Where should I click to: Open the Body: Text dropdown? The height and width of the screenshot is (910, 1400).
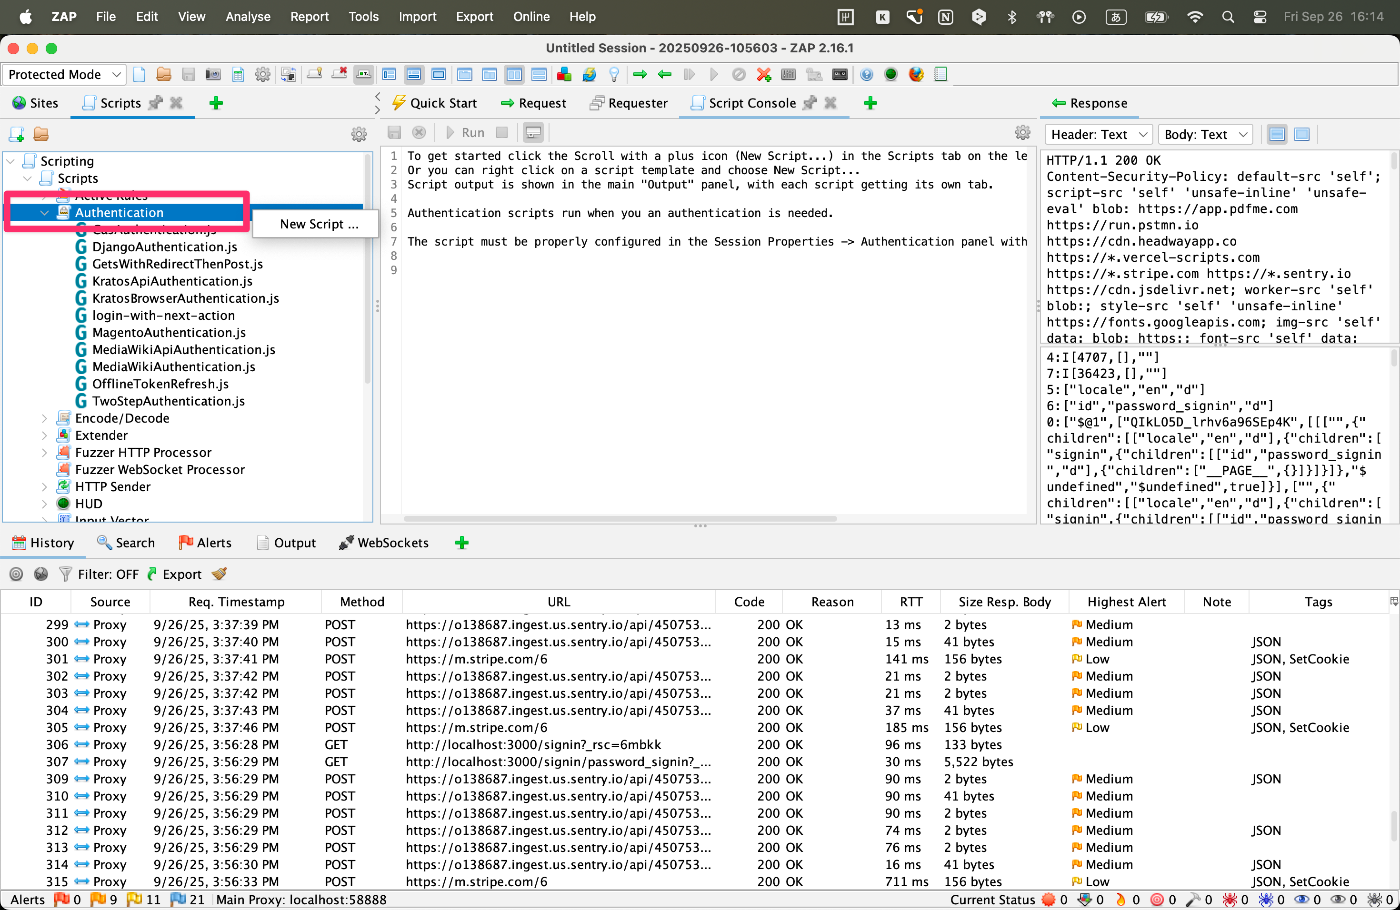click(1206, 134)
